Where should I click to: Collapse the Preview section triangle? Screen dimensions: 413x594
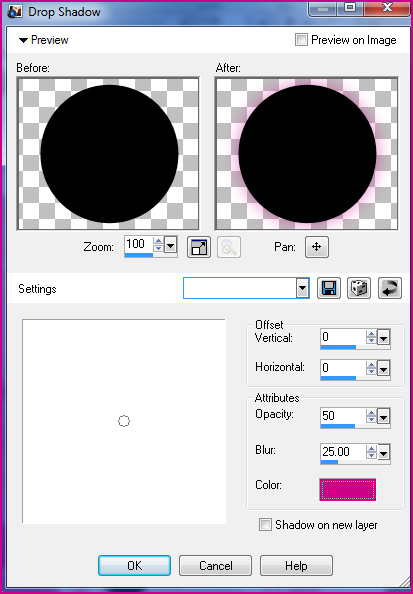(x=23, y=40)
